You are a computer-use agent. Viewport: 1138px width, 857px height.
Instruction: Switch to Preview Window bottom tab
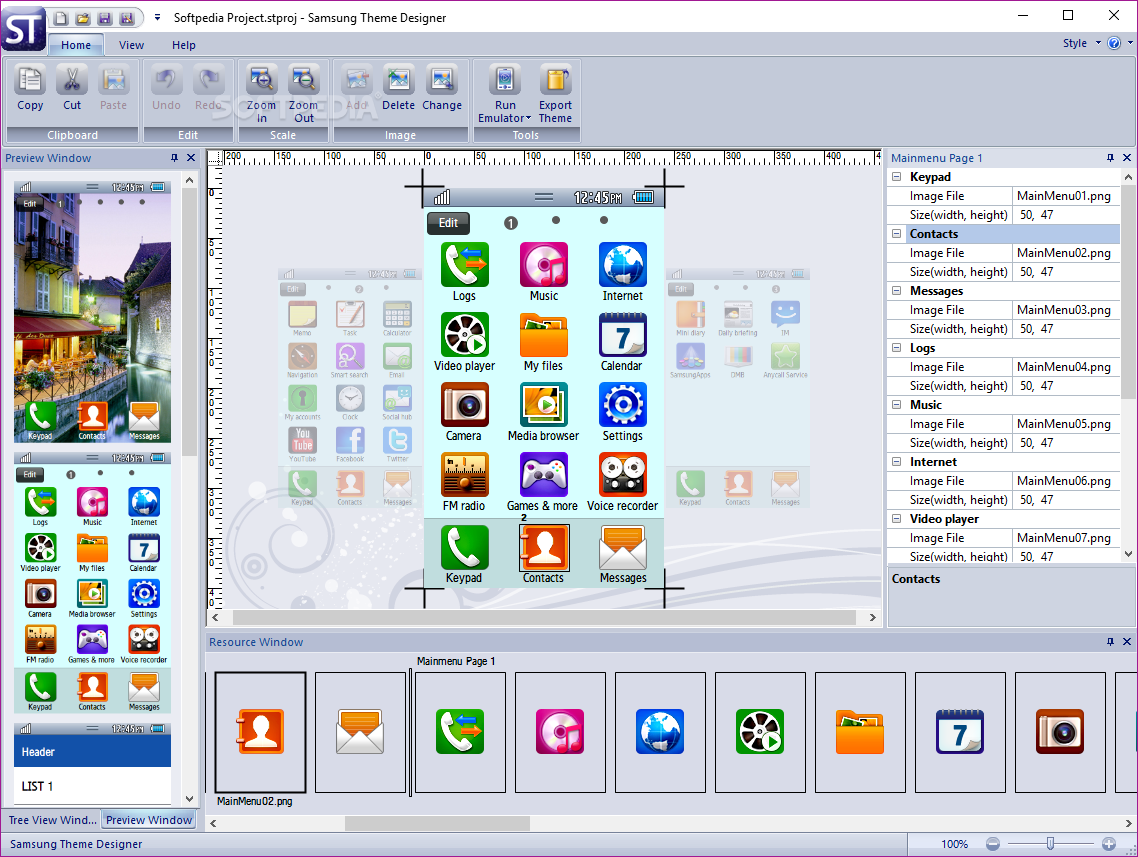click(x=149, y=819)
